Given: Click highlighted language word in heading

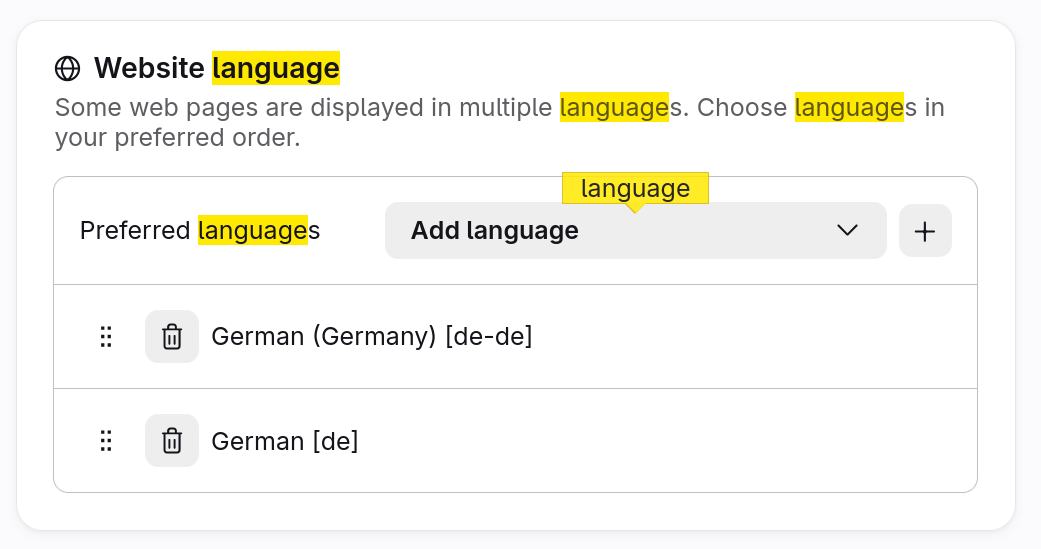Looking at the screenshot, I should [276, 68].
